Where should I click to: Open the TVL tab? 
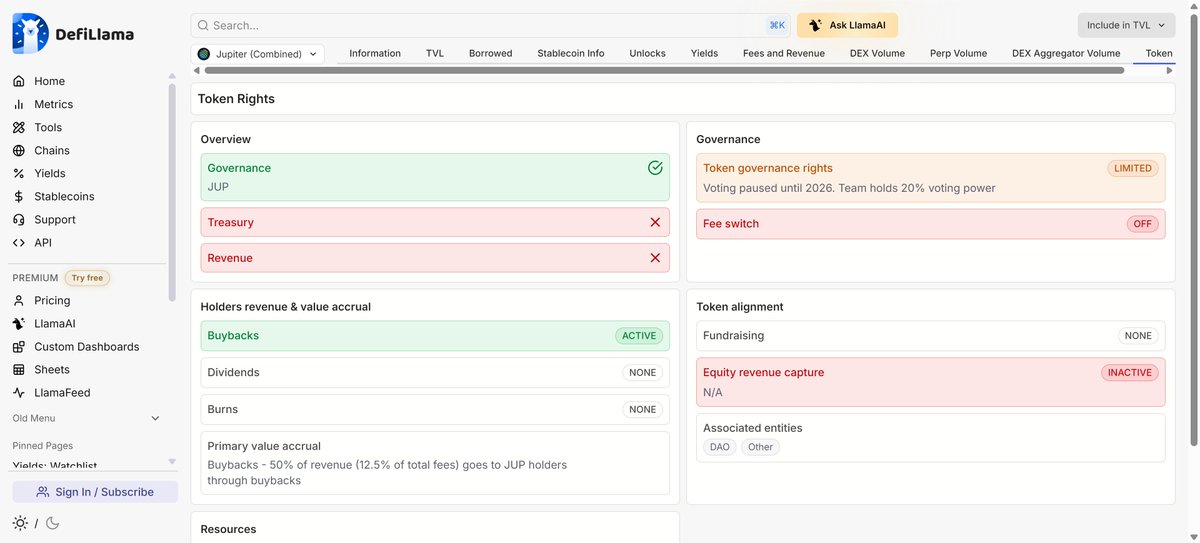[x=435, y=53]
